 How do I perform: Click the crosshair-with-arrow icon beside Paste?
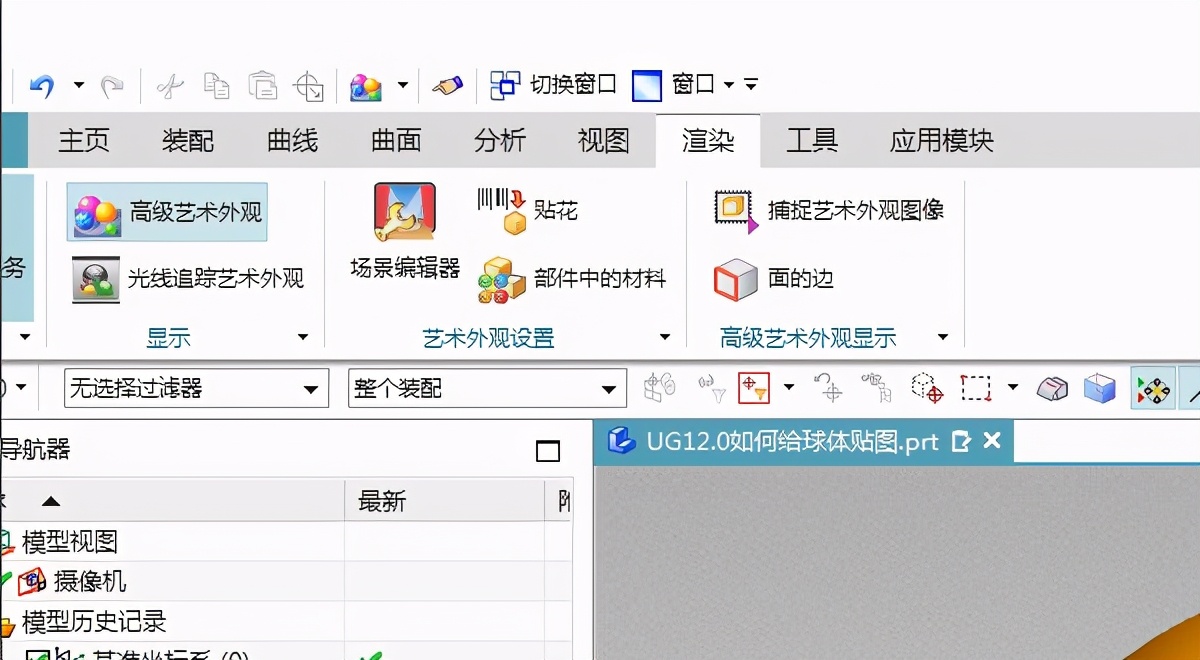pyautogui.click(x=308, y=86)
